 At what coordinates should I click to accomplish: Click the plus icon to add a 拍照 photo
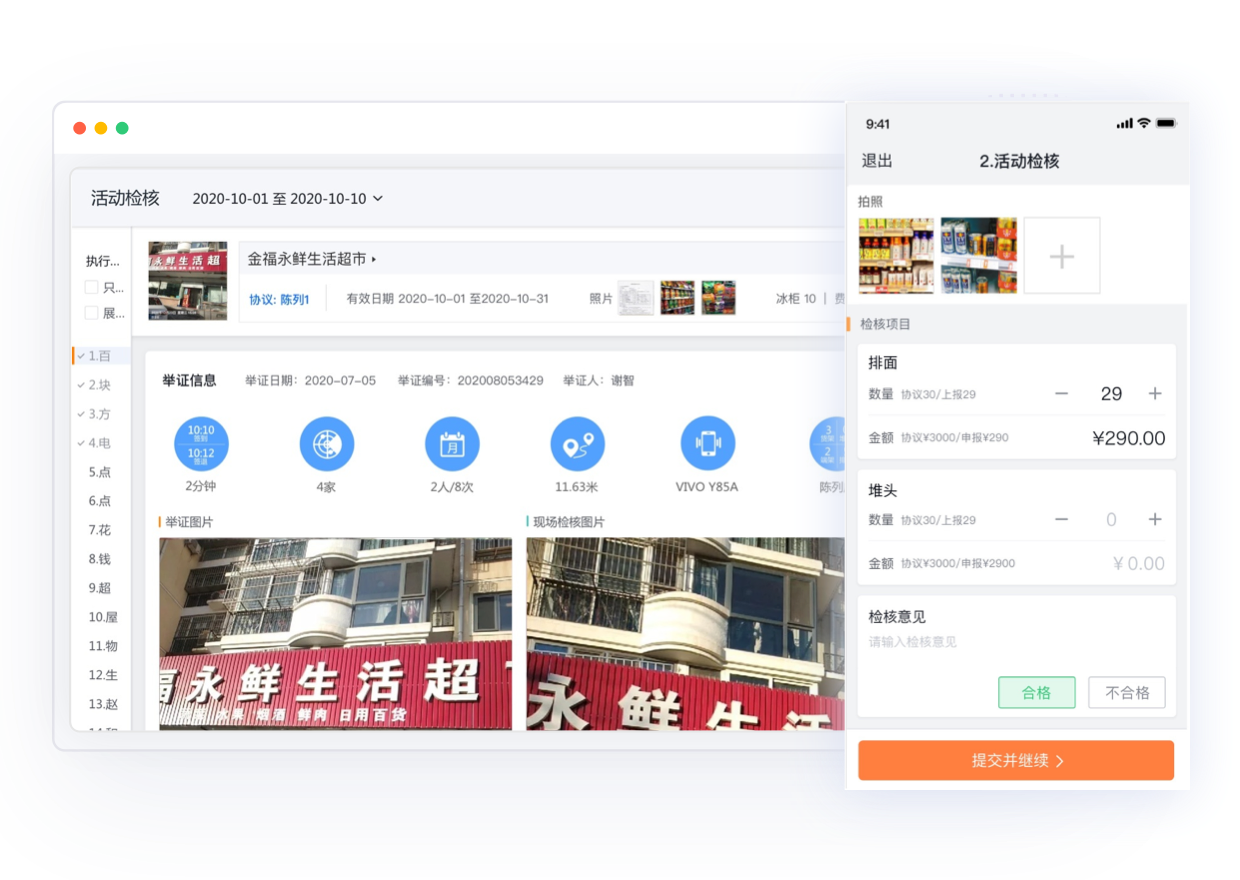point(1061,255)
